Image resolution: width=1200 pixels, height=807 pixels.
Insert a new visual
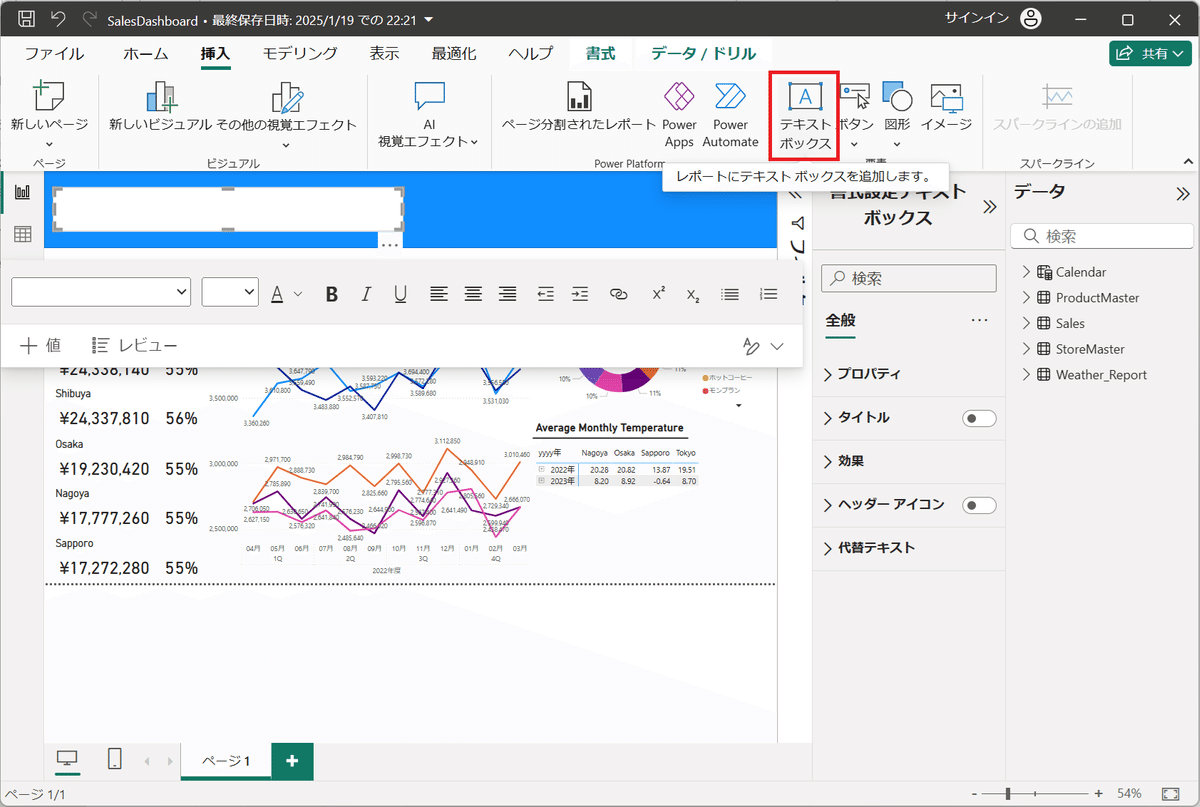160,108
